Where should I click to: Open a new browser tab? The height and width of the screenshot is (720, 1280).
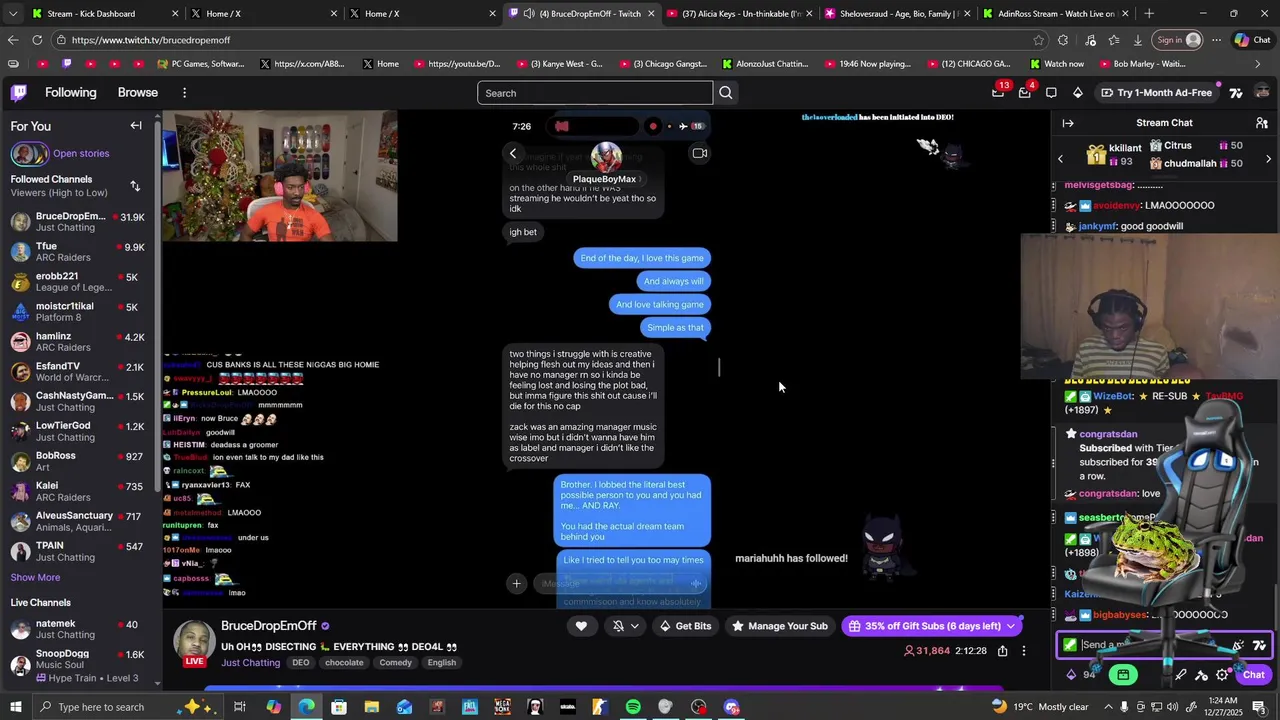click(x=1149, y=14)
